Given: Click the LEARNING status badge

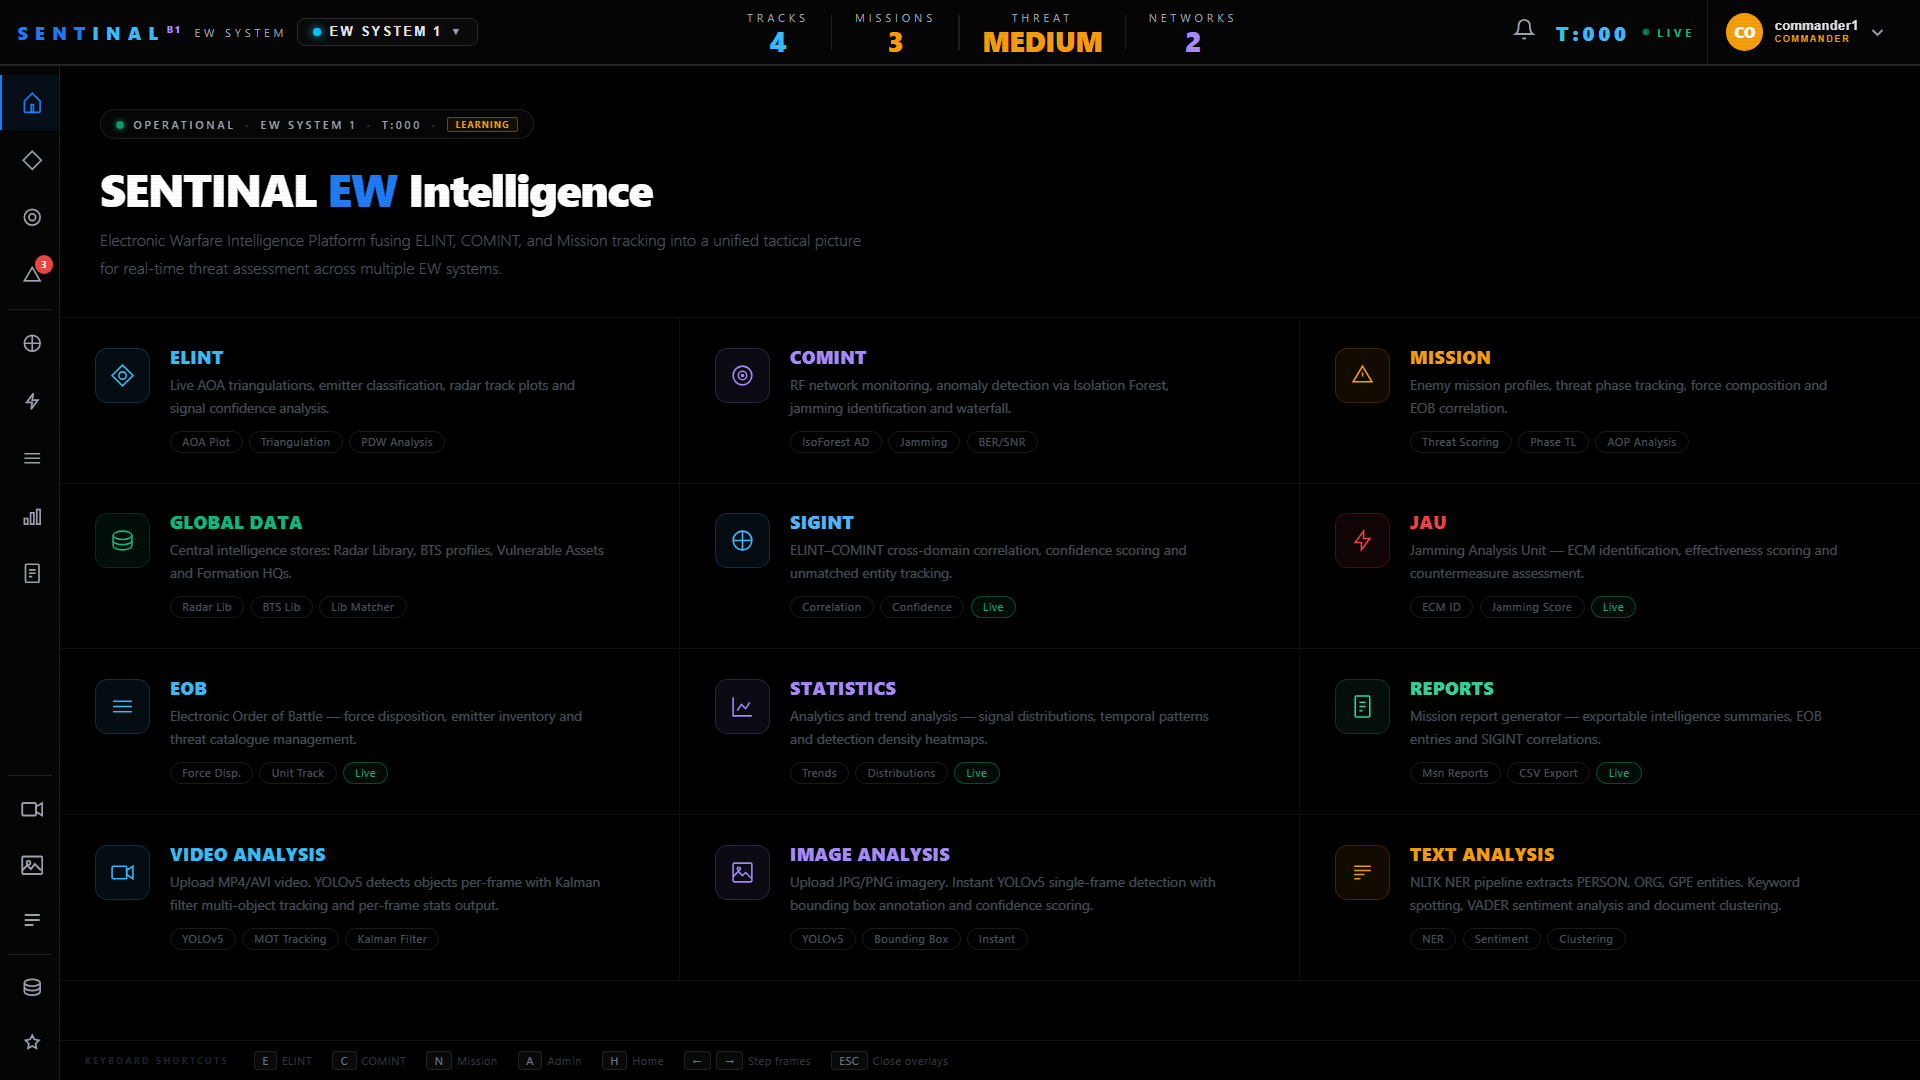Looking at the screenshot, I should pyautogui.click(x=482, y=125).
